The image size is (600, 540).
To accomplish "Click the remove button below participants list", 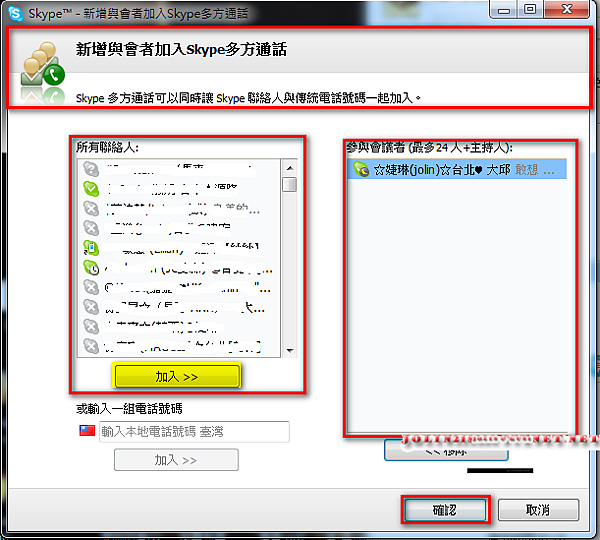I will tap(446, 450).
